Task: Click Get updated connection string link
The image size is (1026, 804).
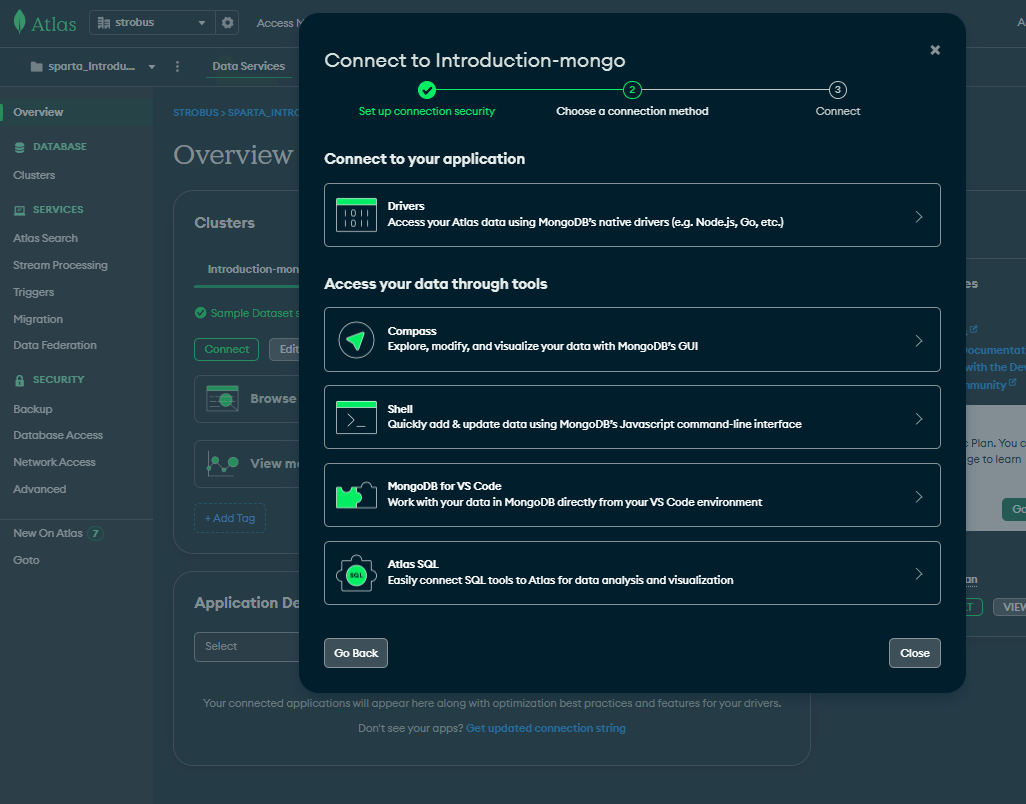Action: tap(546, 728)
